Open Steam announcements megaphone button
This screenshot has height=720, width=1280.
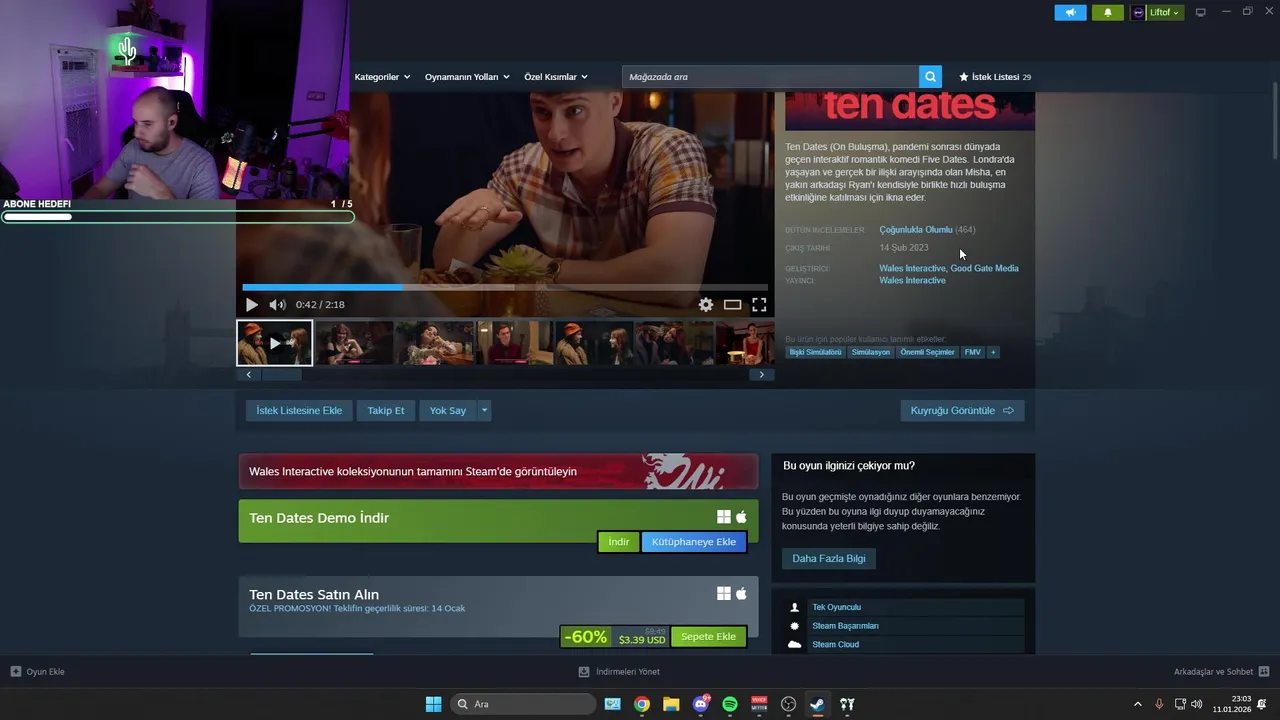pyautogui.click(x=1070, y=12)
